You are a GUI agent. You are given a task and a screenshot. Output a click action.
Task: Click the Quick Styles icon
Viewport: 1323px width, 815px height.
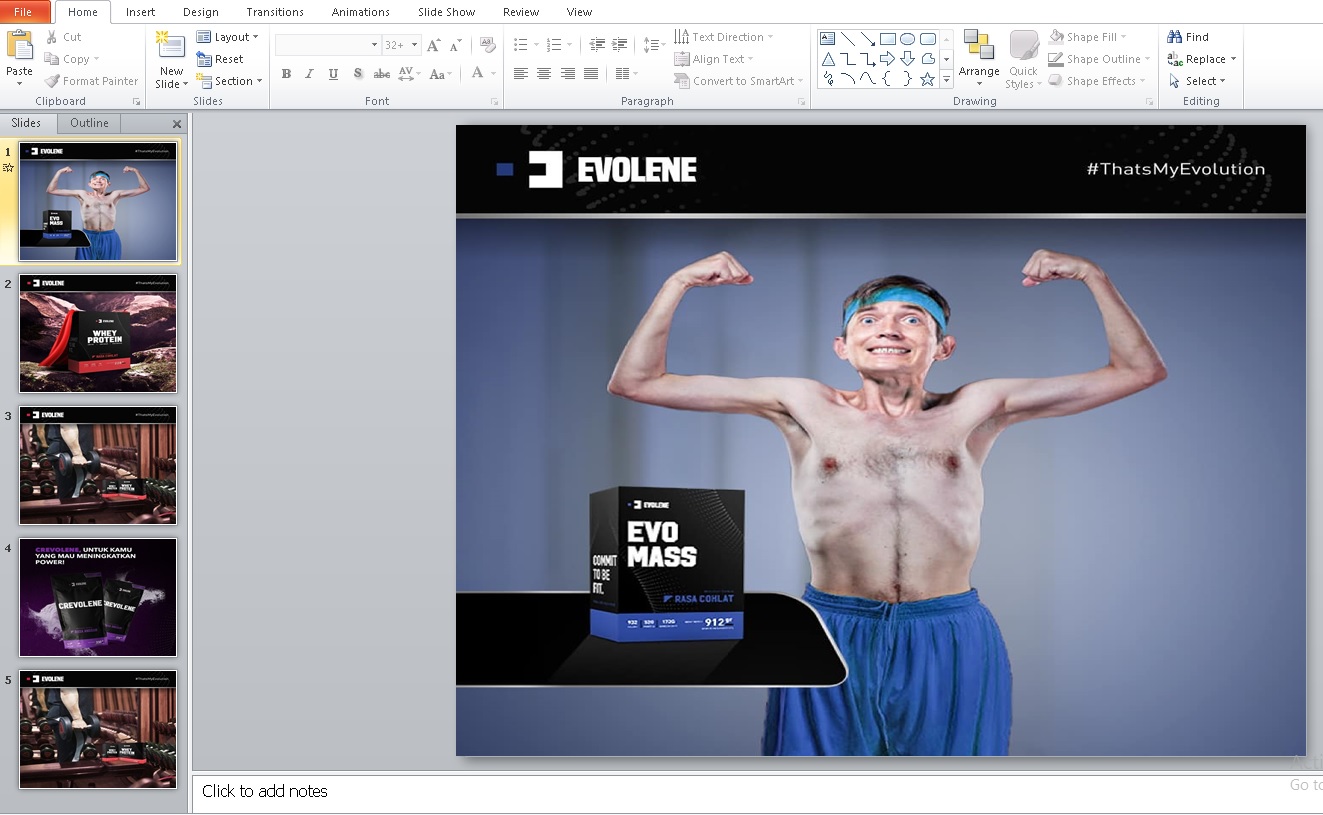click(1023, 59)
